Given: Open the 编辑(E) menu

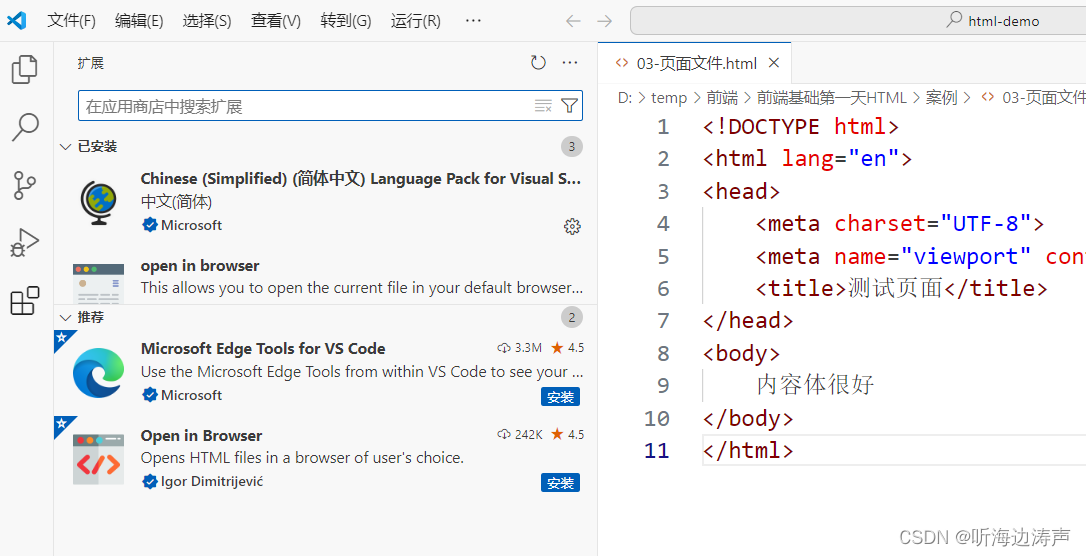Looking at the screenshot, I should (139, 21).
